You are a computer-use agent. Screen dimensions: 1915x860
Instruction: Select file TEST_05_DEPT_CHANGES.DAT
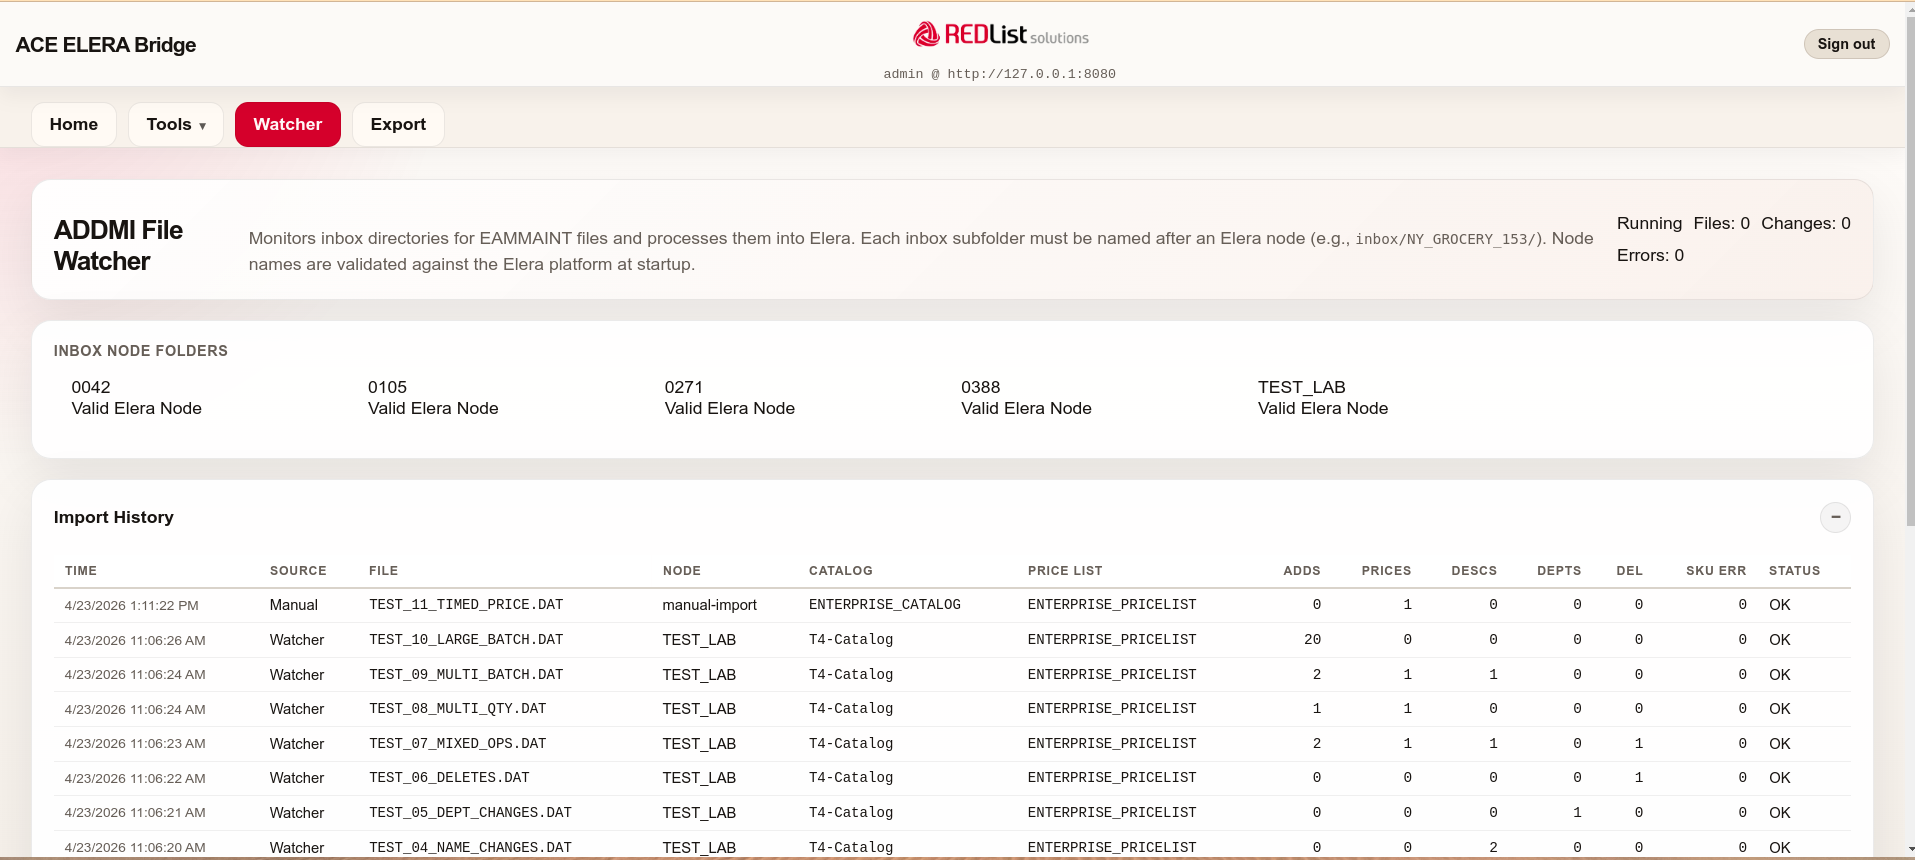tap(470, 813)
